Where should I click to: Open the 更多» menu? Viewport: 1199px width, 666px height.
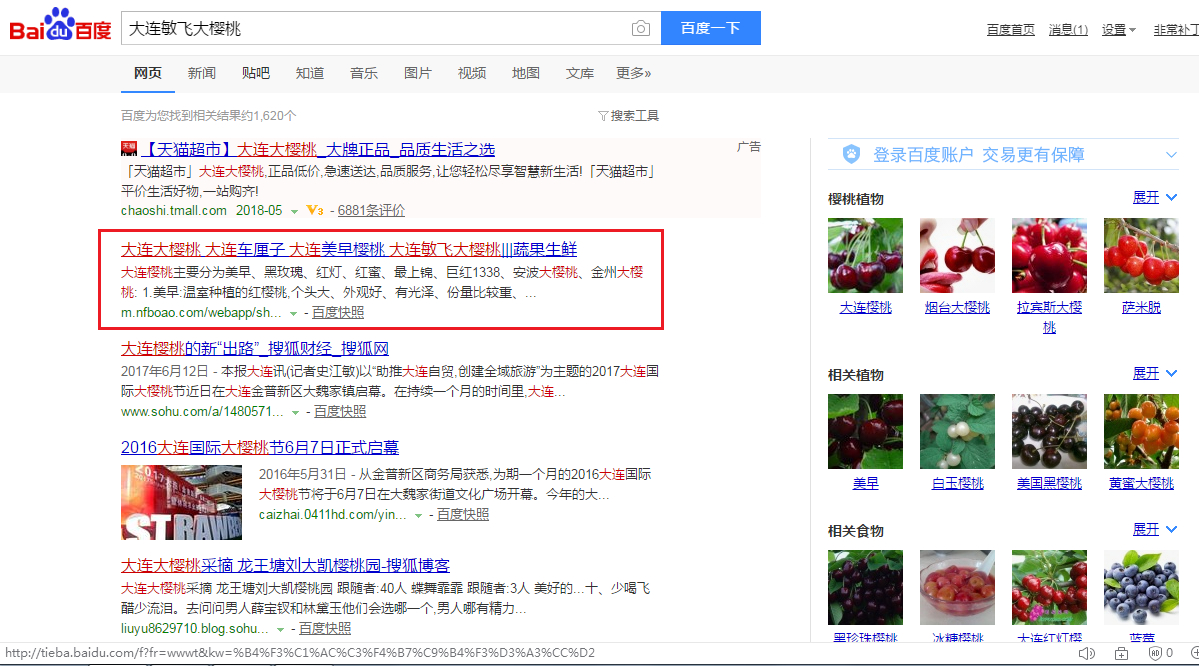pyautogui.click(x=634, y=73)
